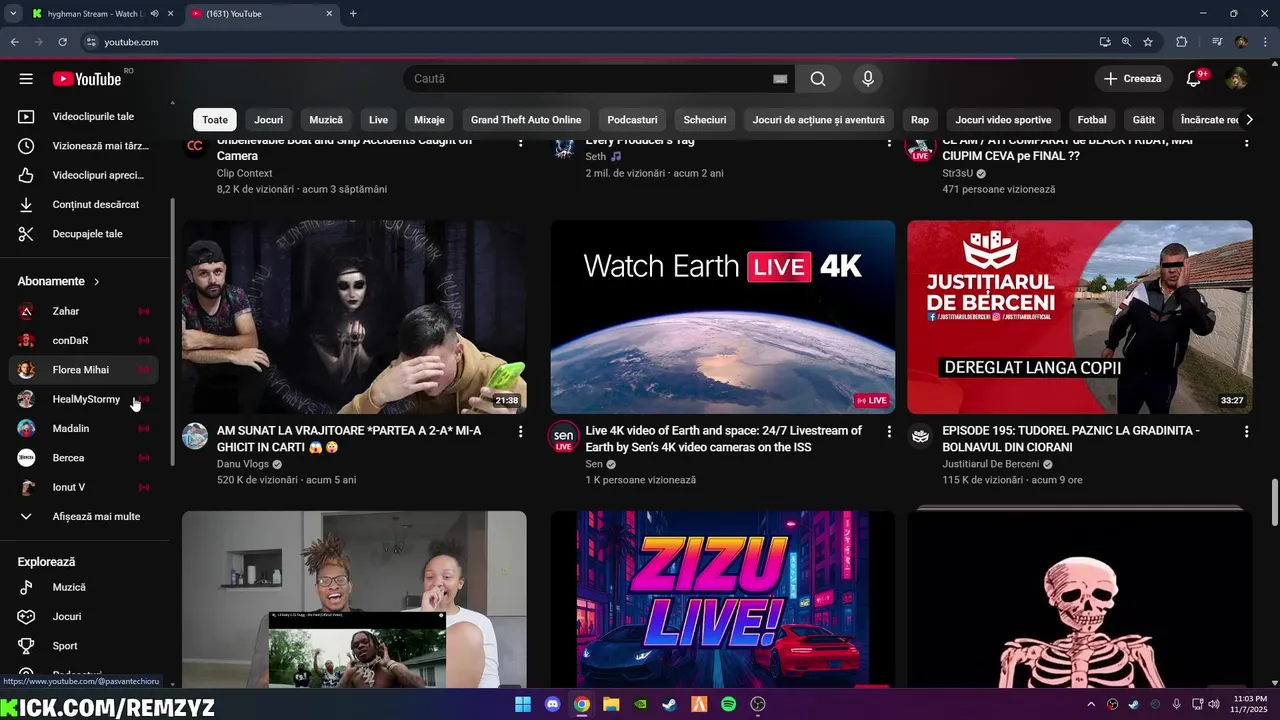
Task: Open Justitiarul De Berceni channel name
Action: pyautogui.click(x=991, y=464)
